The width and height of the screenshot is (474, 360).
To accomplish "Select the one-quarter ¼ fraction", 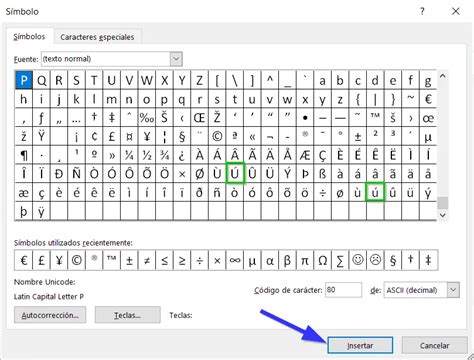I will click(129, 155).
